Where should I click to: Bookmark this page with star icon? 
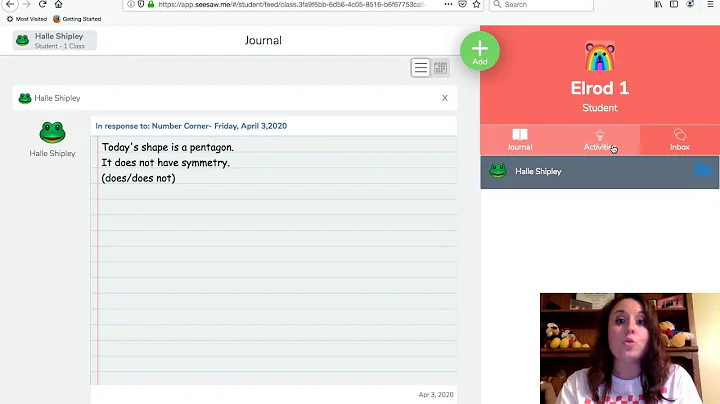[x=477, y=4]
